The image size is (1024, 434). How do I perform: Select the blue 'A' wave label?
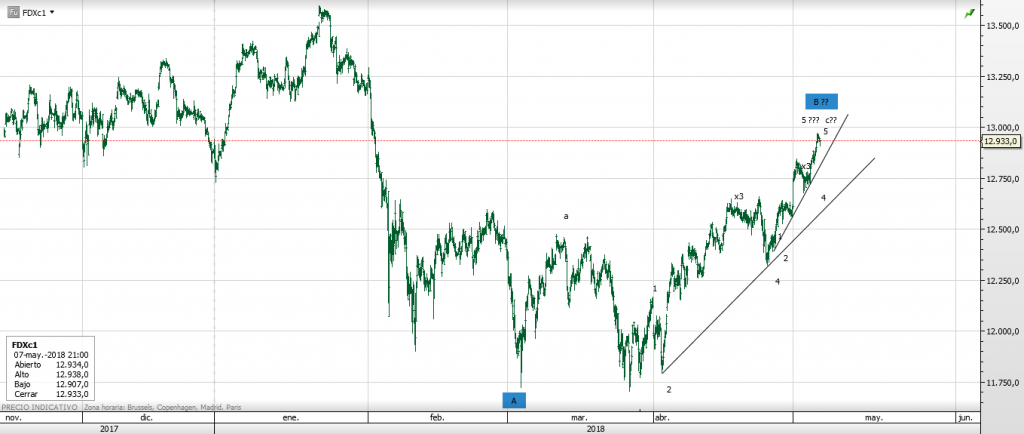click(514, 400)
